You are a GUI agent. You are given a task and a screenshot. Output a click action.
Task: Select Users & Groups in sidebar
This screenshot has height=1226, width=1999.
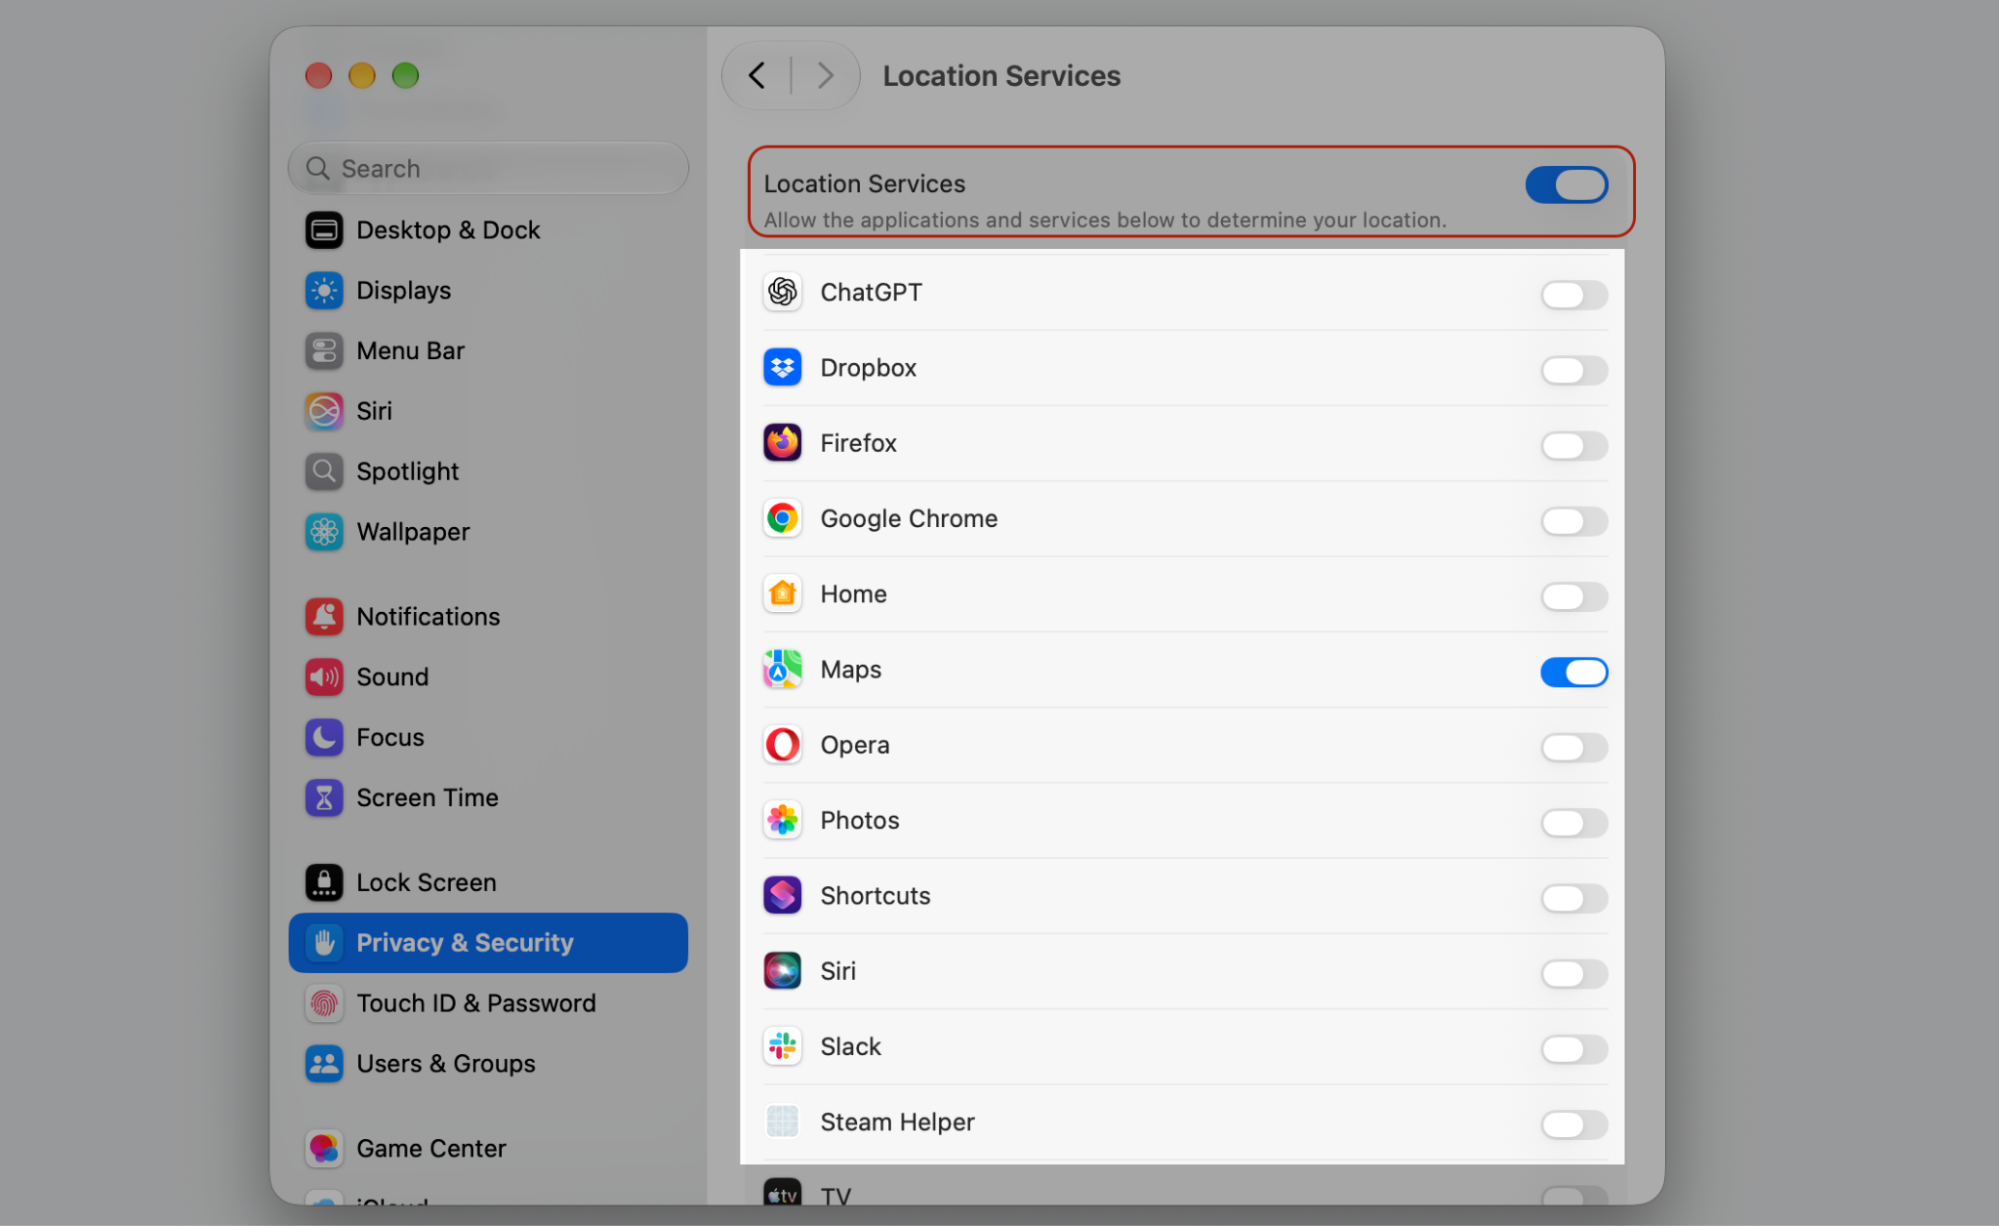[488, 1064]
